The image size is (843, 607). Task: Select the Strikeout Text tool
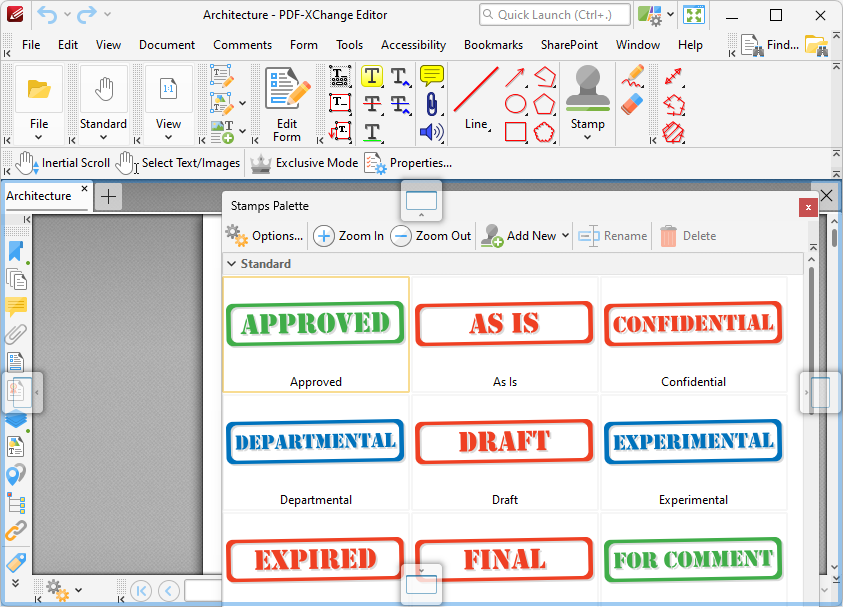[372, 104]
